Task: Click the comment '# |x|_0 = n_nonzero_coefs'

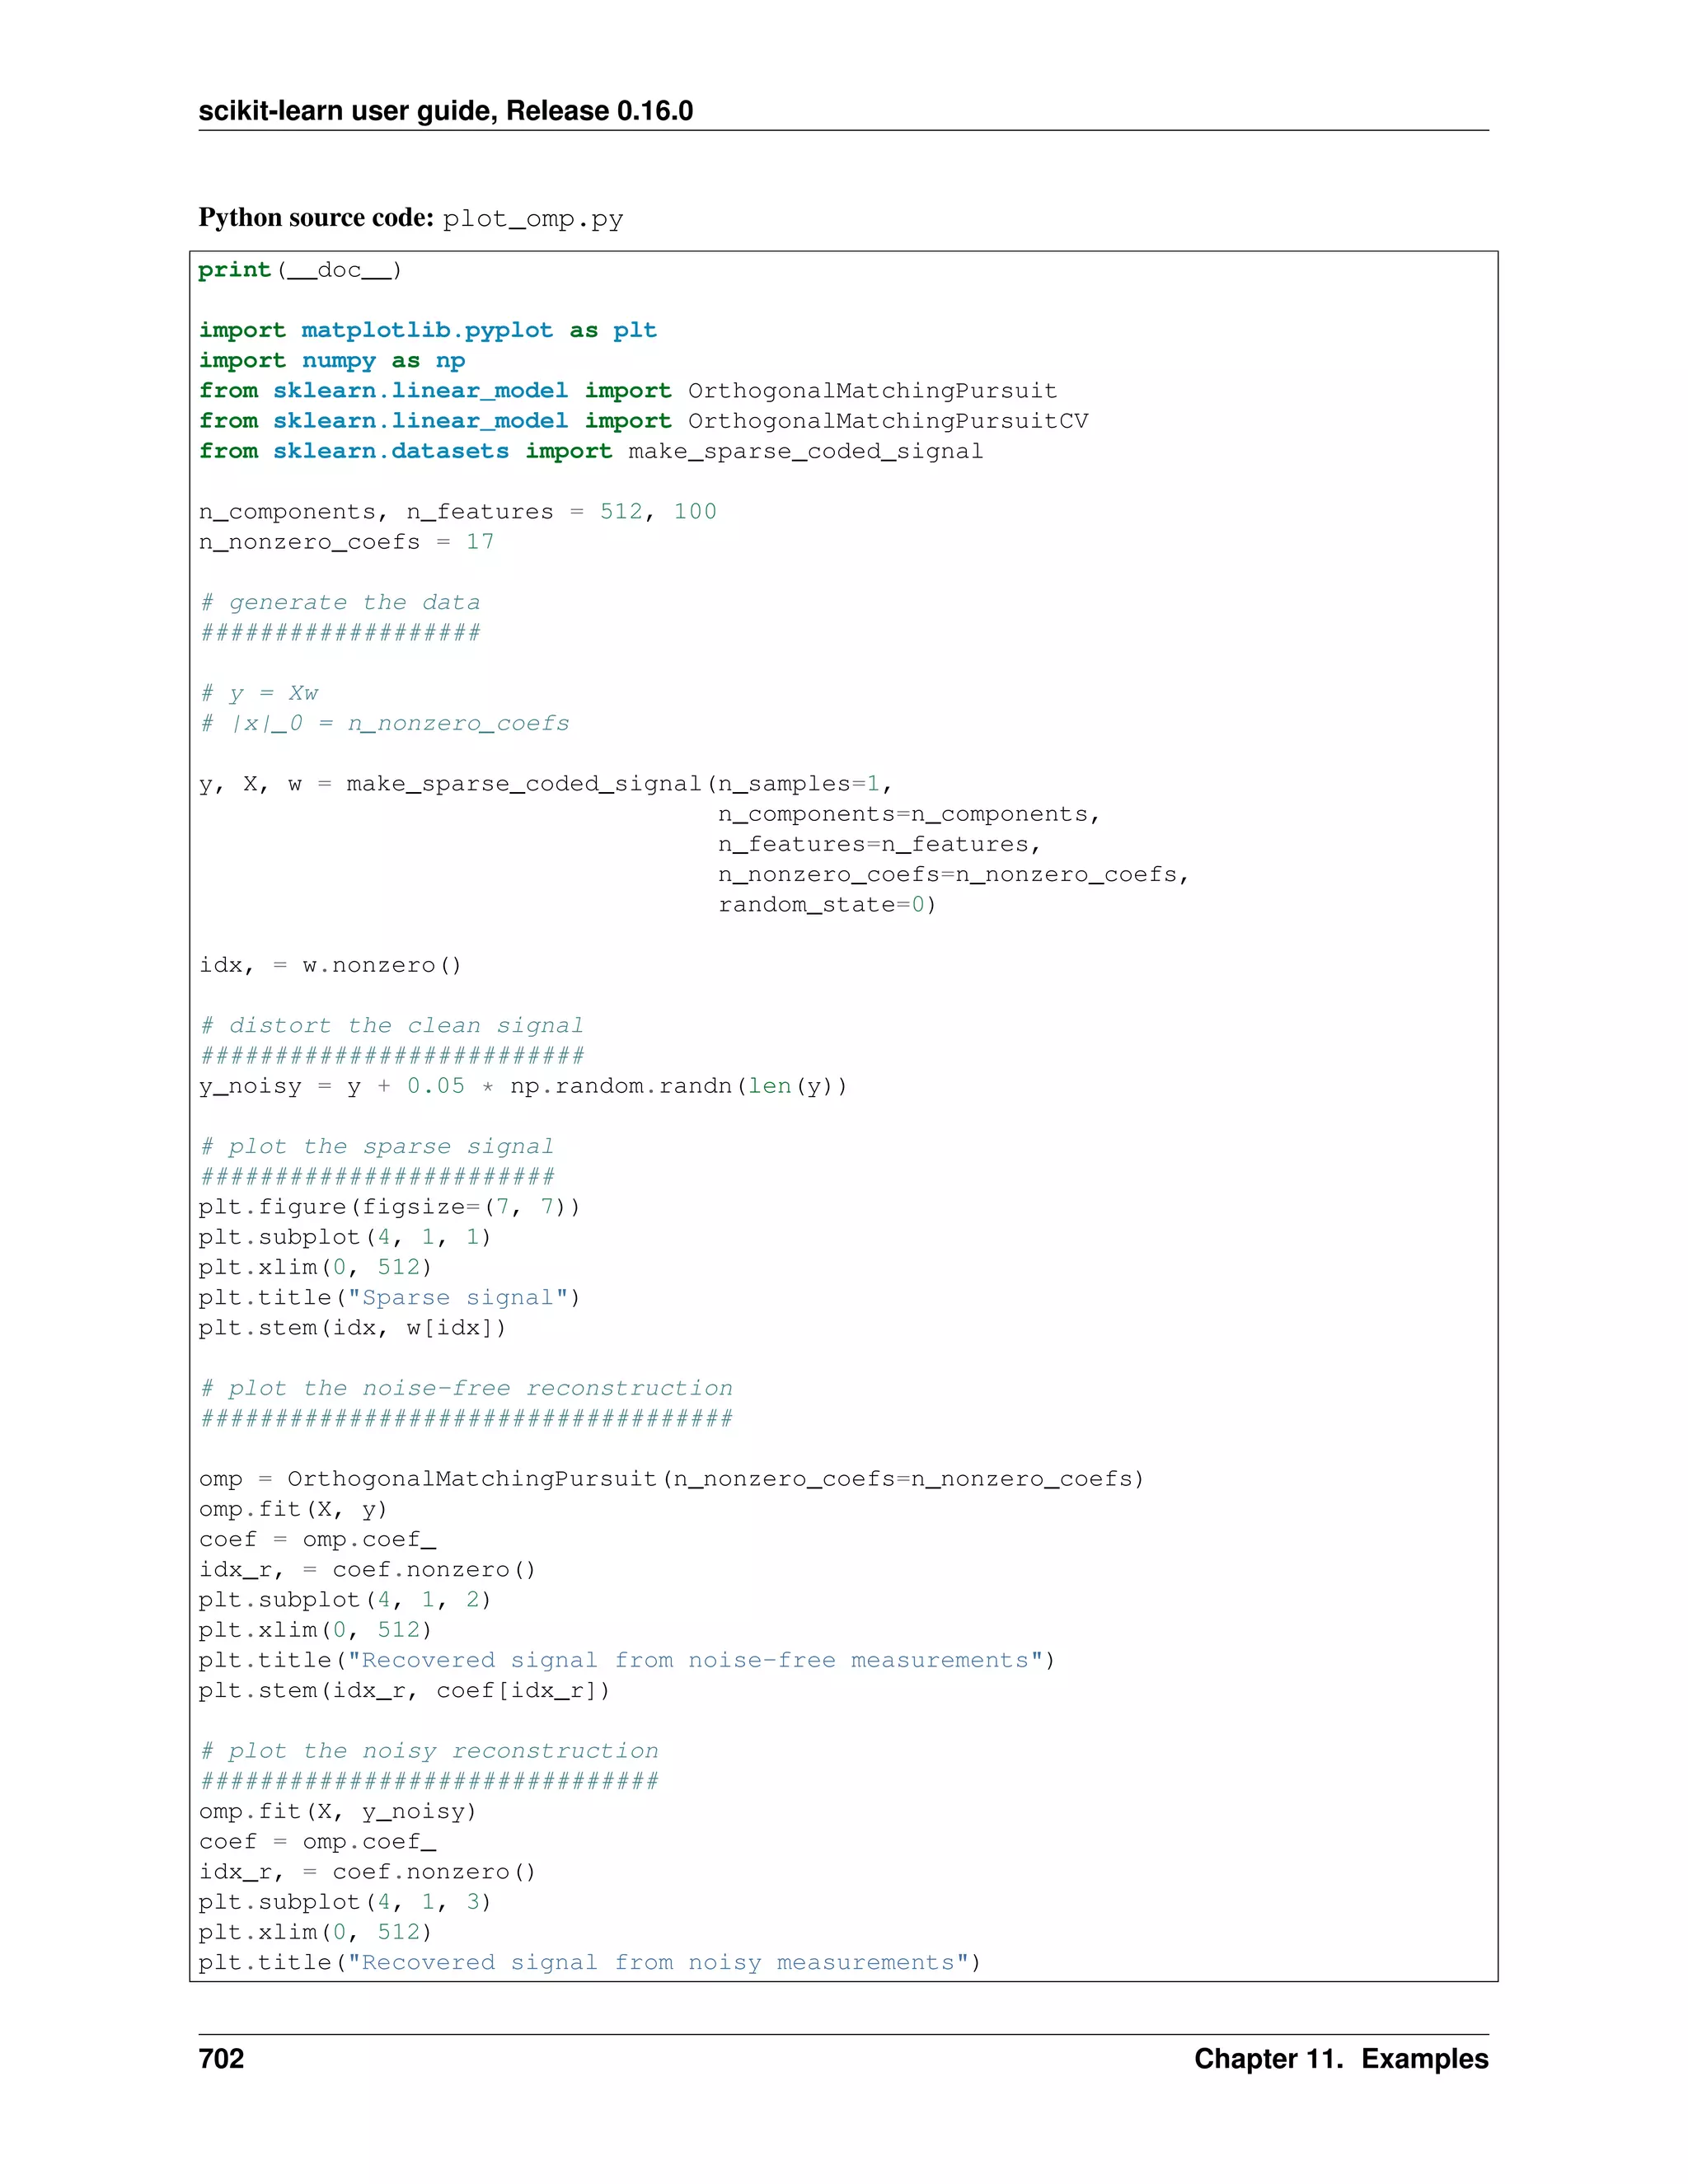Action: coord(384,723)
